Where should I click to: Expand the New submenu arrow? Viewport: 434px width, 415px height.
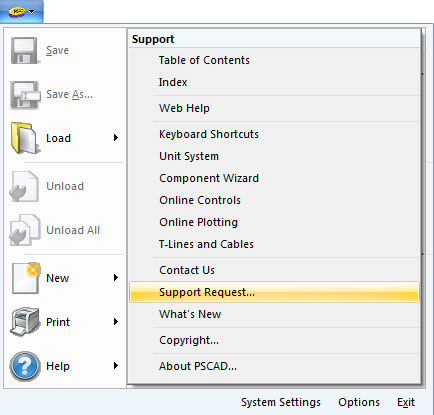tap(116, 278)
